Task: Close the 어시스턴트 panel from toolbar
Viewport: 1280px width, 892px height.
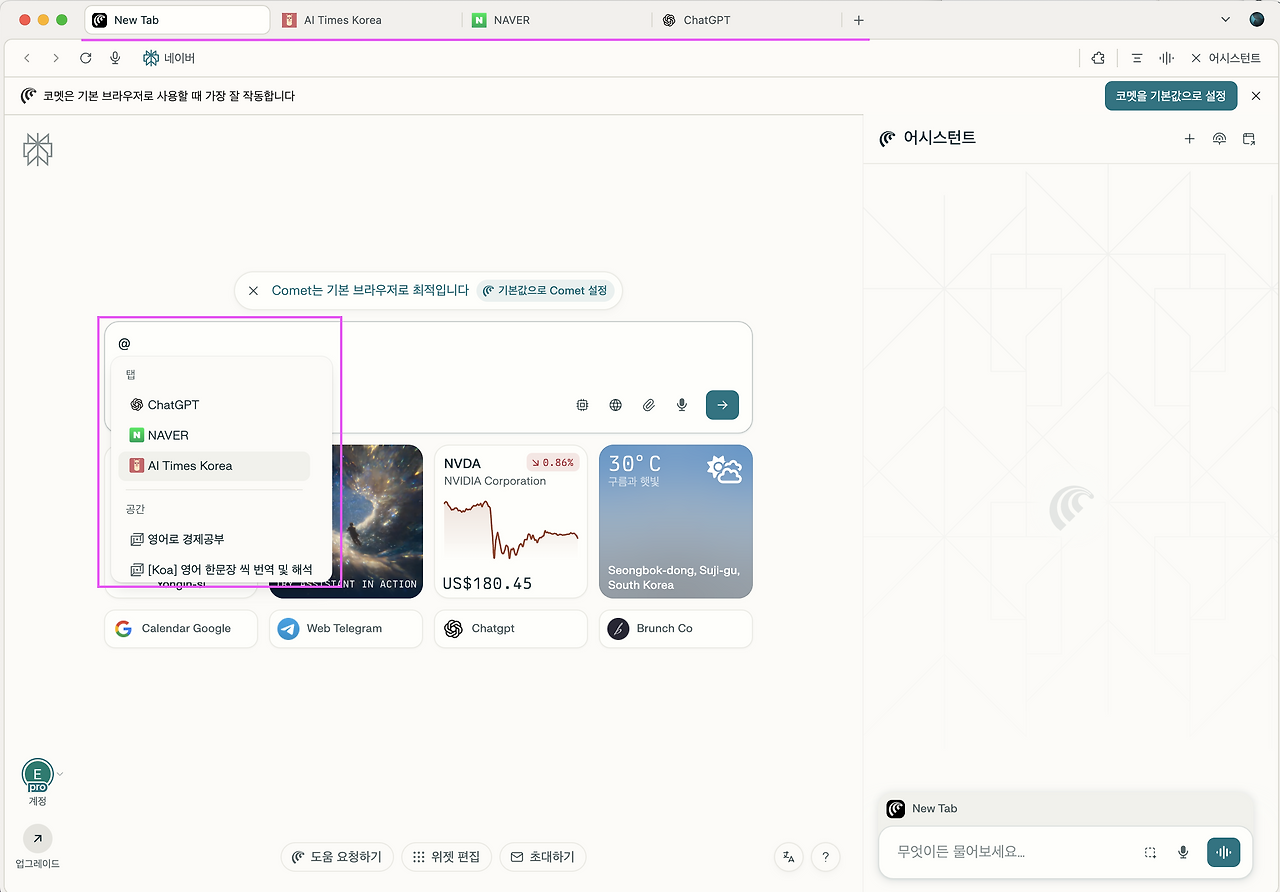Action: [x=1225, y=58]
